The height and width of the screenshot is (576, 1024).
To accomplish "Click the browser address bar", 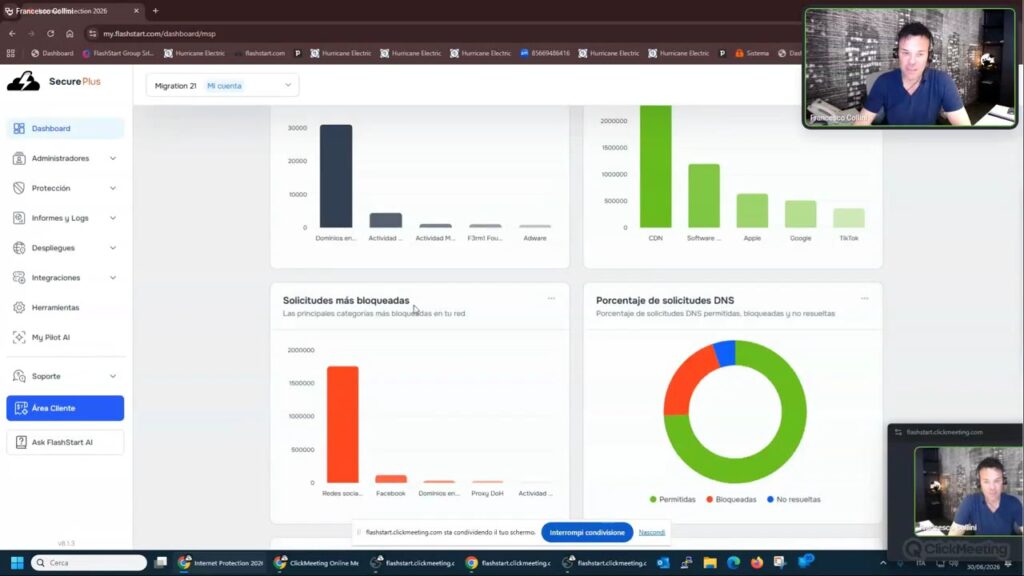I will click(x=444, y=33).
